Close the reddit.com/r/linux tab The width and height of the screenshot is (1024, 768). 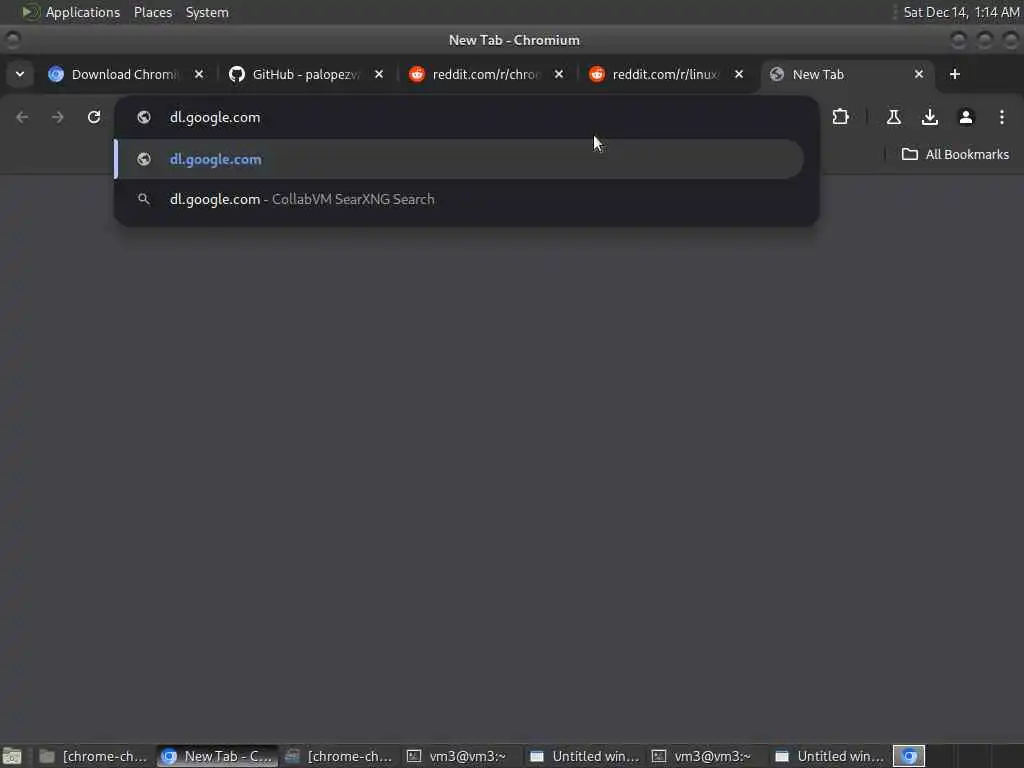(x=739, y=74)
